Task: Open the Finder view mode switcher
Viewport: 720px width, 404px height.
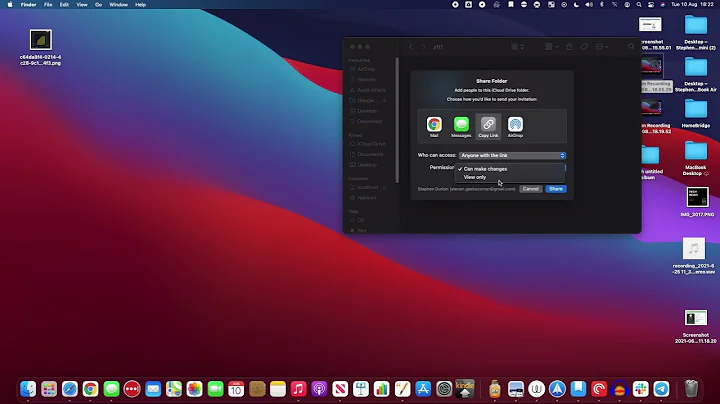Action: point(518,47)
